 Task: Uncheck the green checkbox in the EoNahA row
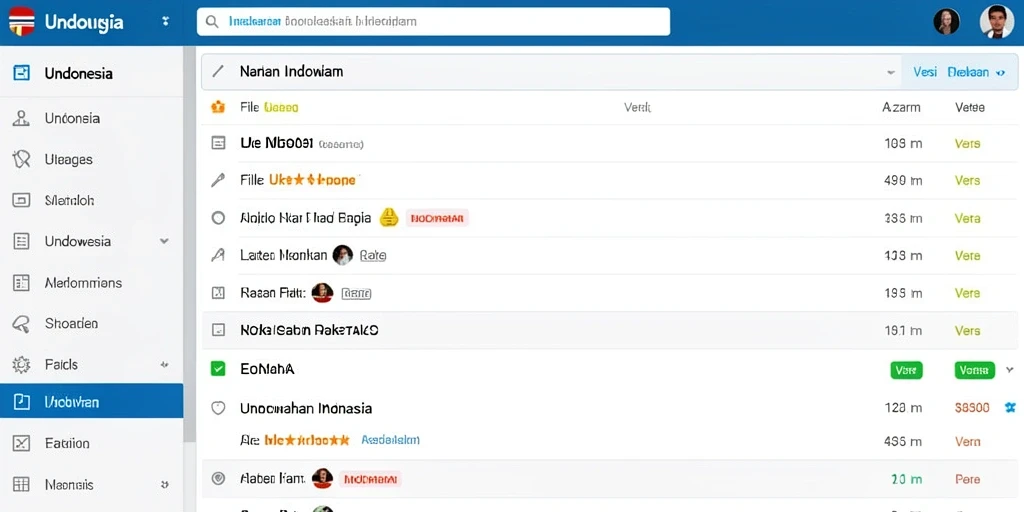[x=218, y=369]
